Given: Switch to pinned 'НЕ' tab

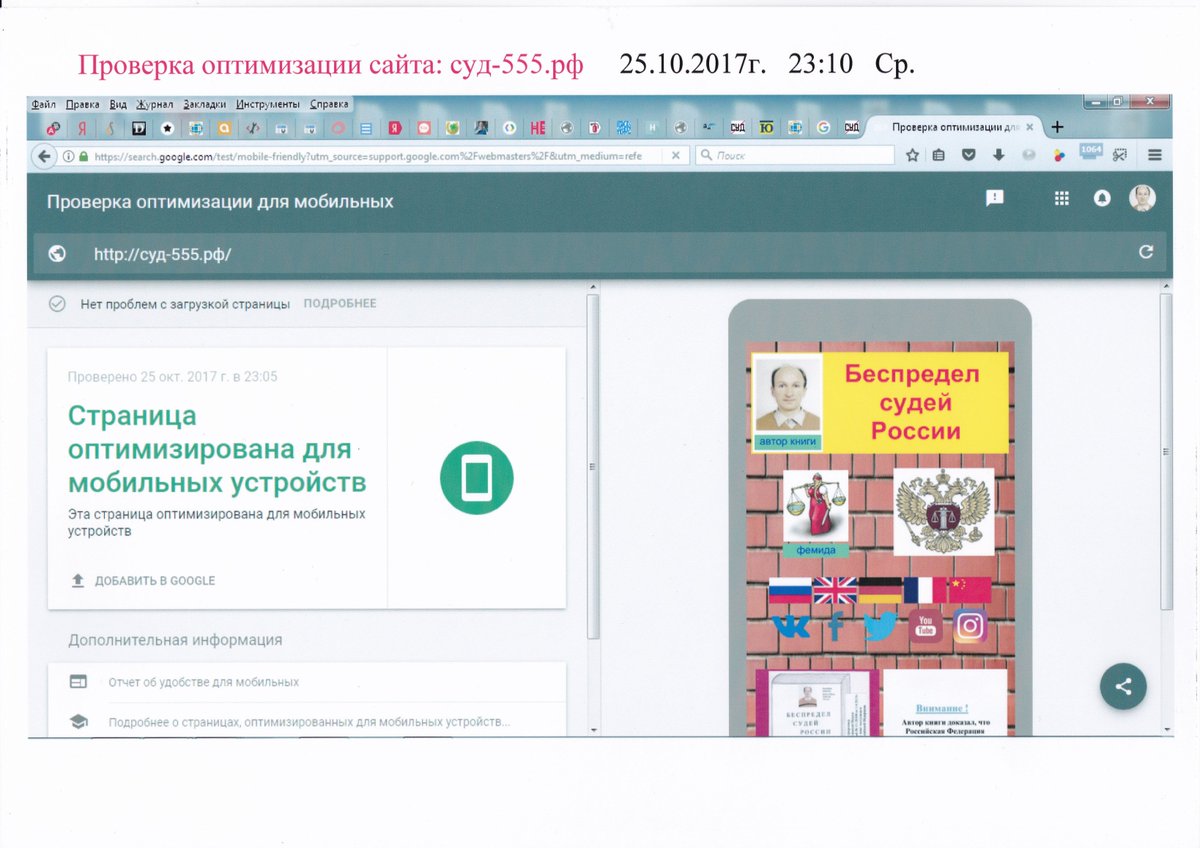Looking at the screenshot, I should 538,128.
